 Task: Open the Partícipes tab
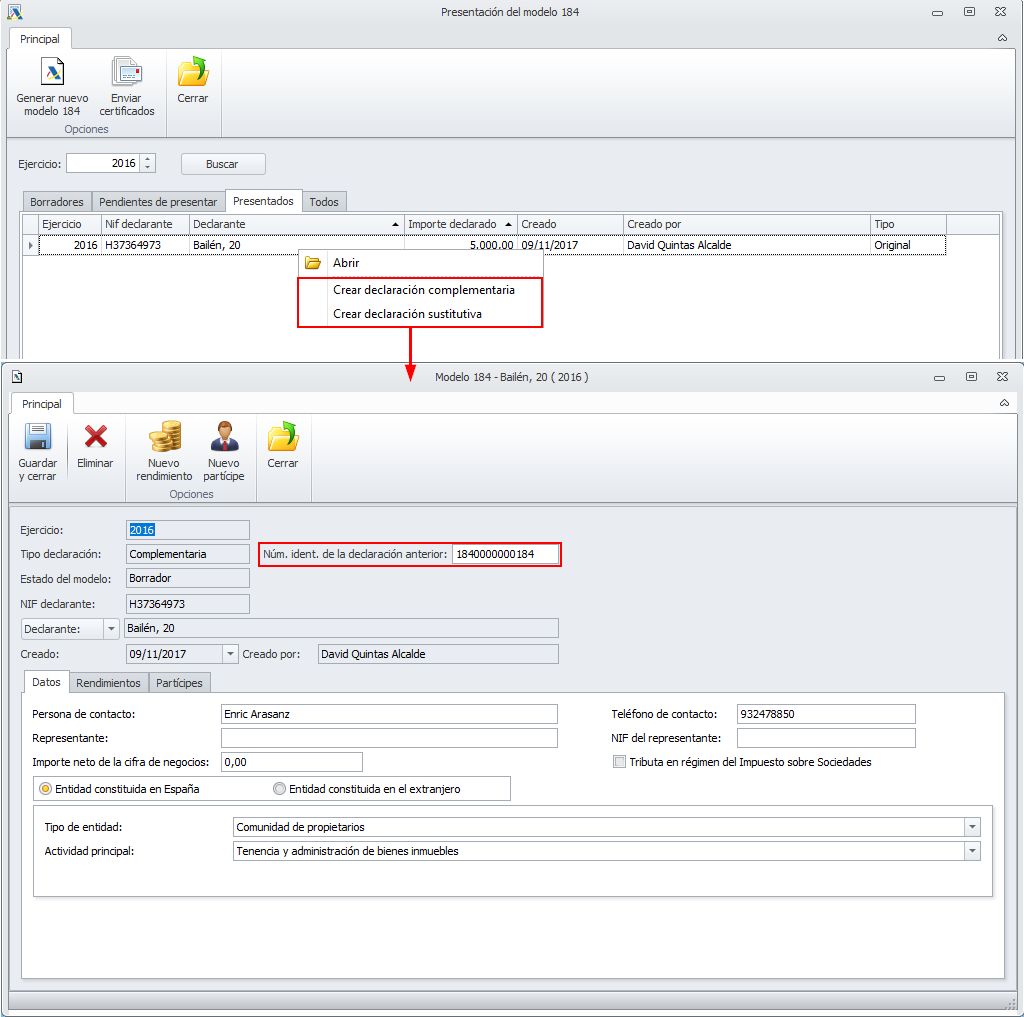[179, 683]
